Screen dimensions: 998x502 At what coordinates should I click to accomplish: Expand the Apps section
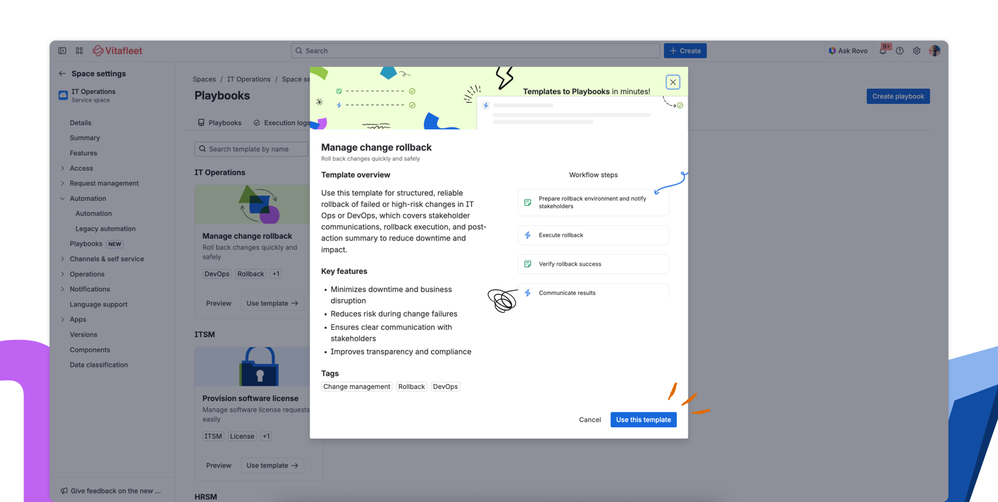[x=62, y=319]
